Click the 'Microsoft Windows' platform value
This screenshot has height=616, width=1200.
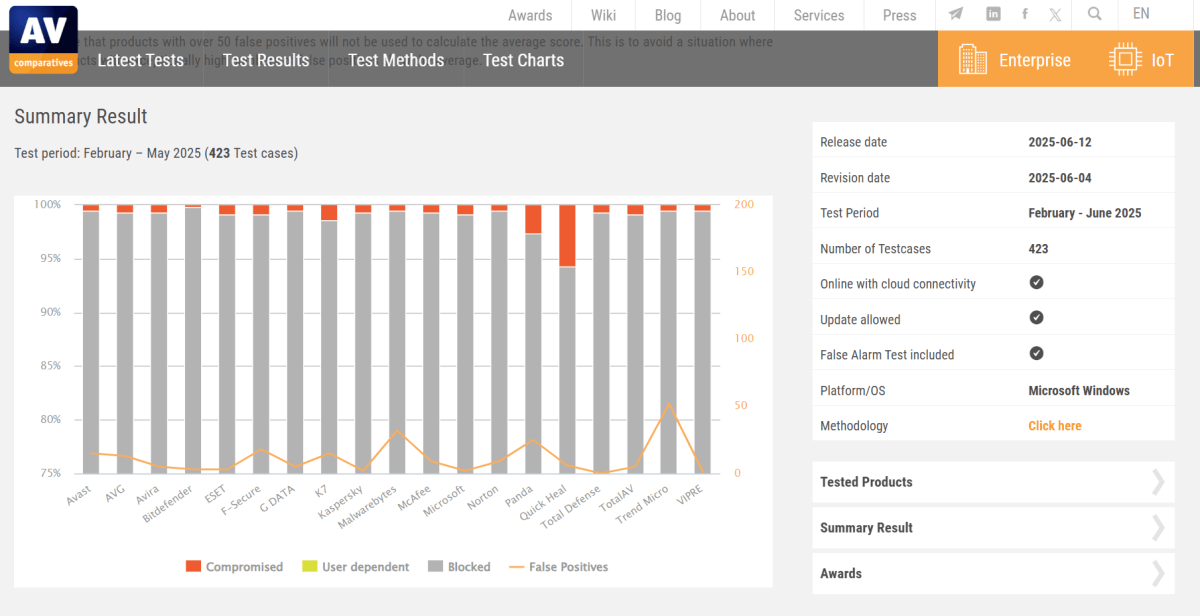click(1079, 391)
